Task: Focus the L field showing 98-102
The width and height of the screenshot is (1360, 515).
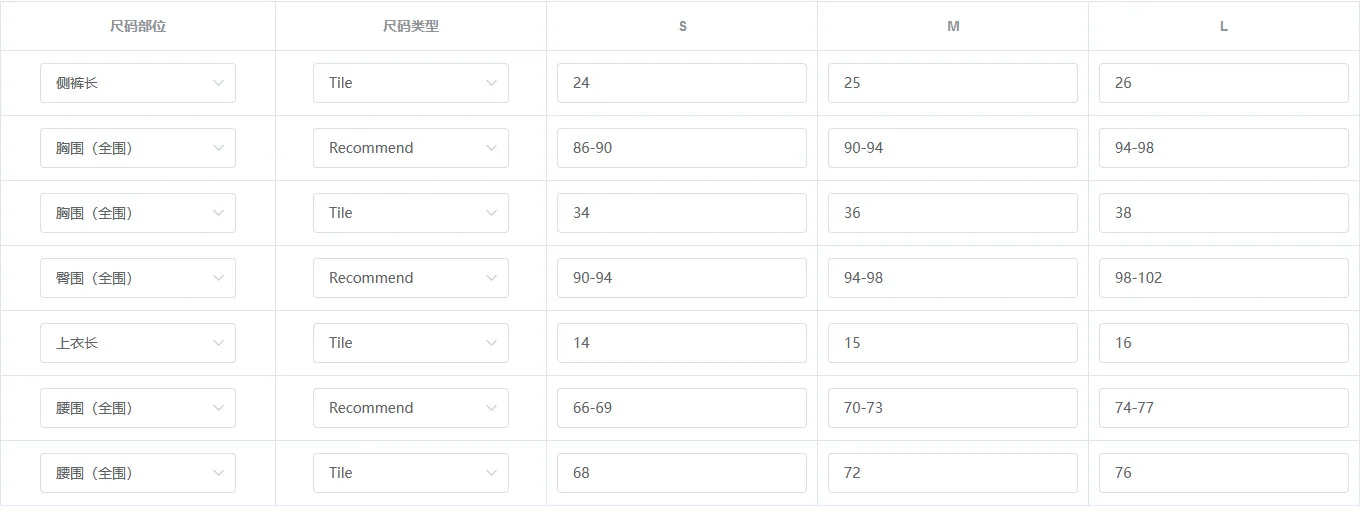Action: coord(1224,278)
